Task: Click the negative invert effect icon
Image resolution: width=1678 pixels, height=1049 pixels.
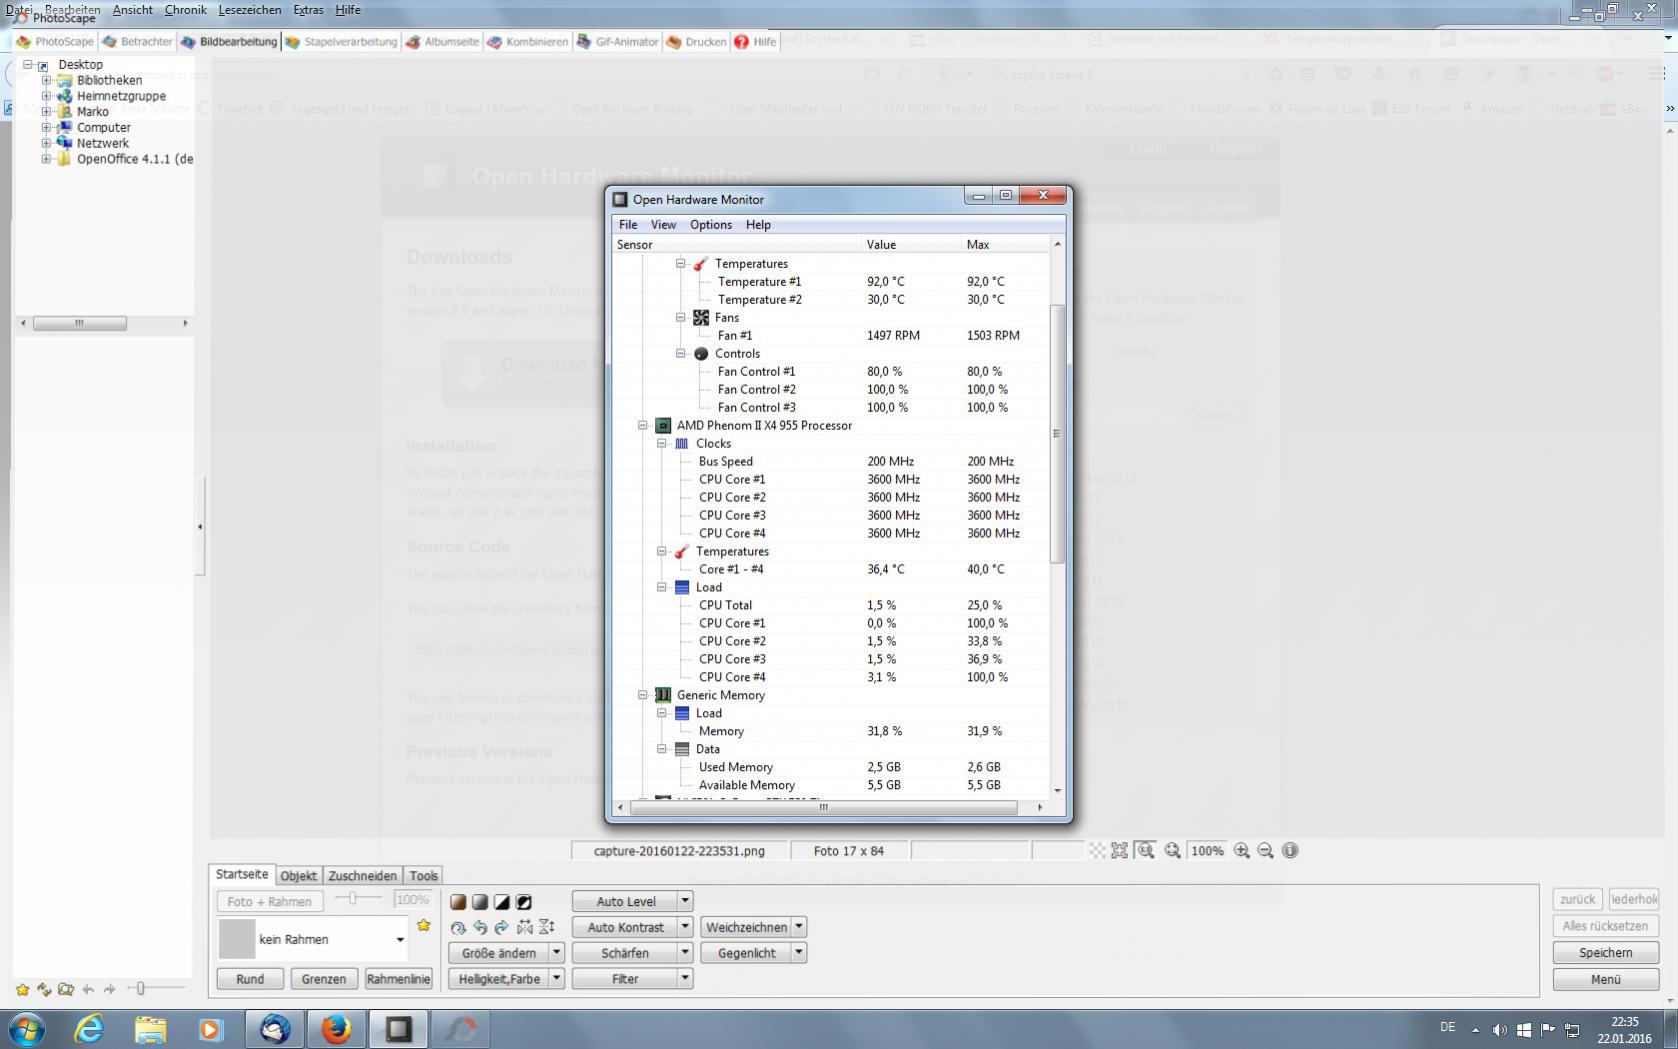Action: (x=524, y=902)
